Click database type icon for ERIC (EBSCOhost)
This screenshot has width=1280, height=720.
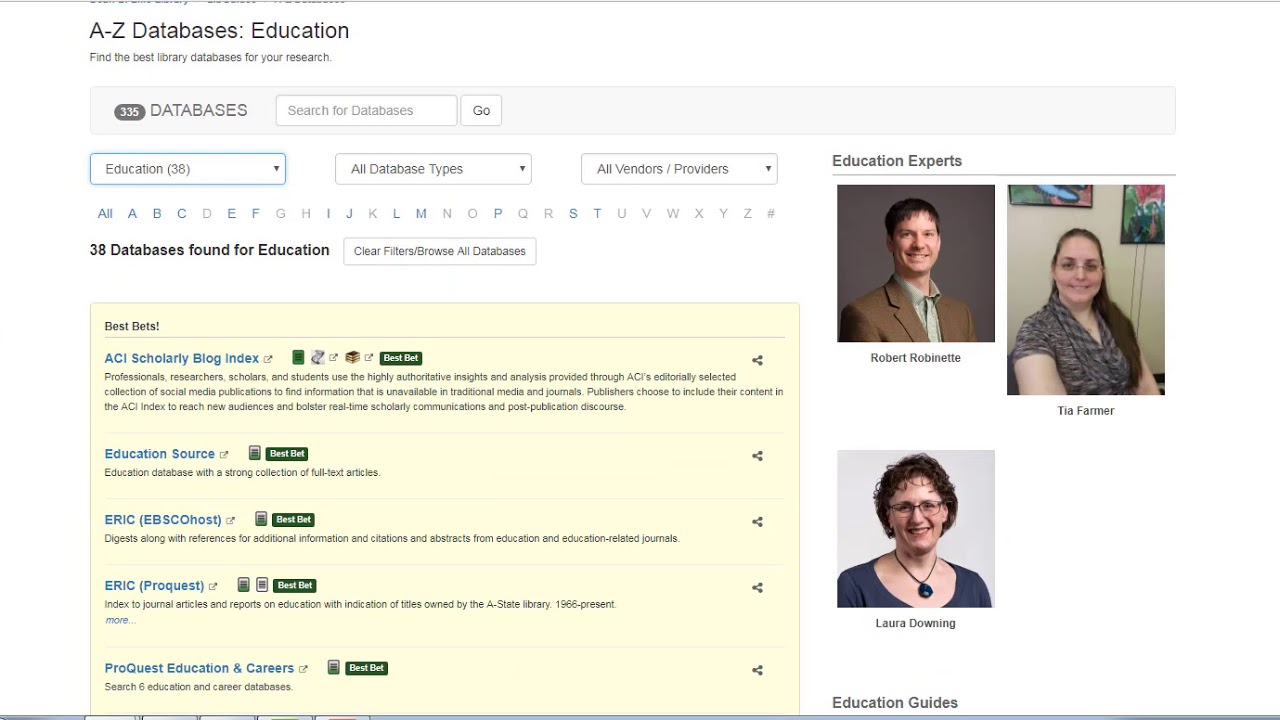coord(261,519)
